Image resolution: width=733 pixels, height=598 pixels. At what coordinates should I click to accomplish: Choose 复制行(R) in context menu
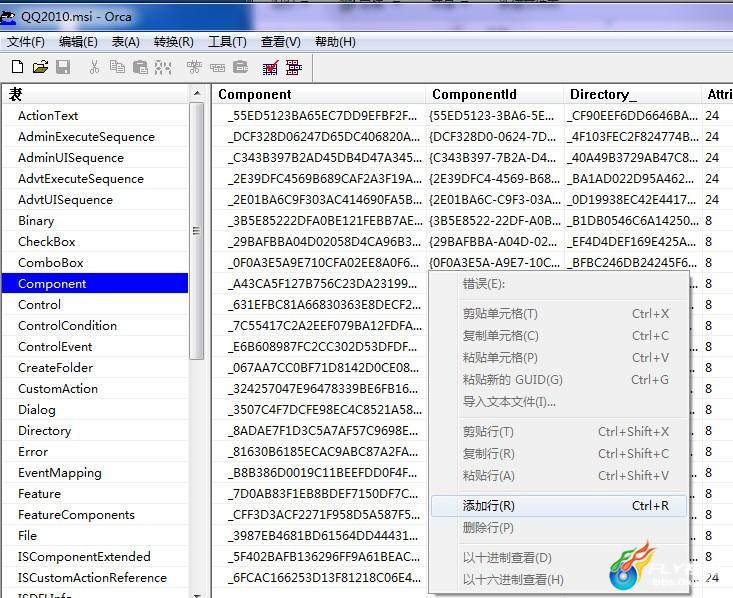[x=559, y=453]
